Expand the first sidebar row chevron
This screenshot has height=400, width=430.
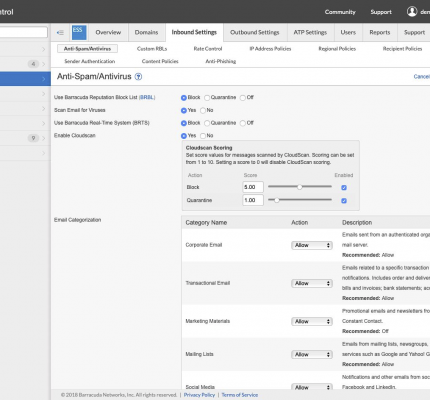pyautogui.click(x=44, y=49)
